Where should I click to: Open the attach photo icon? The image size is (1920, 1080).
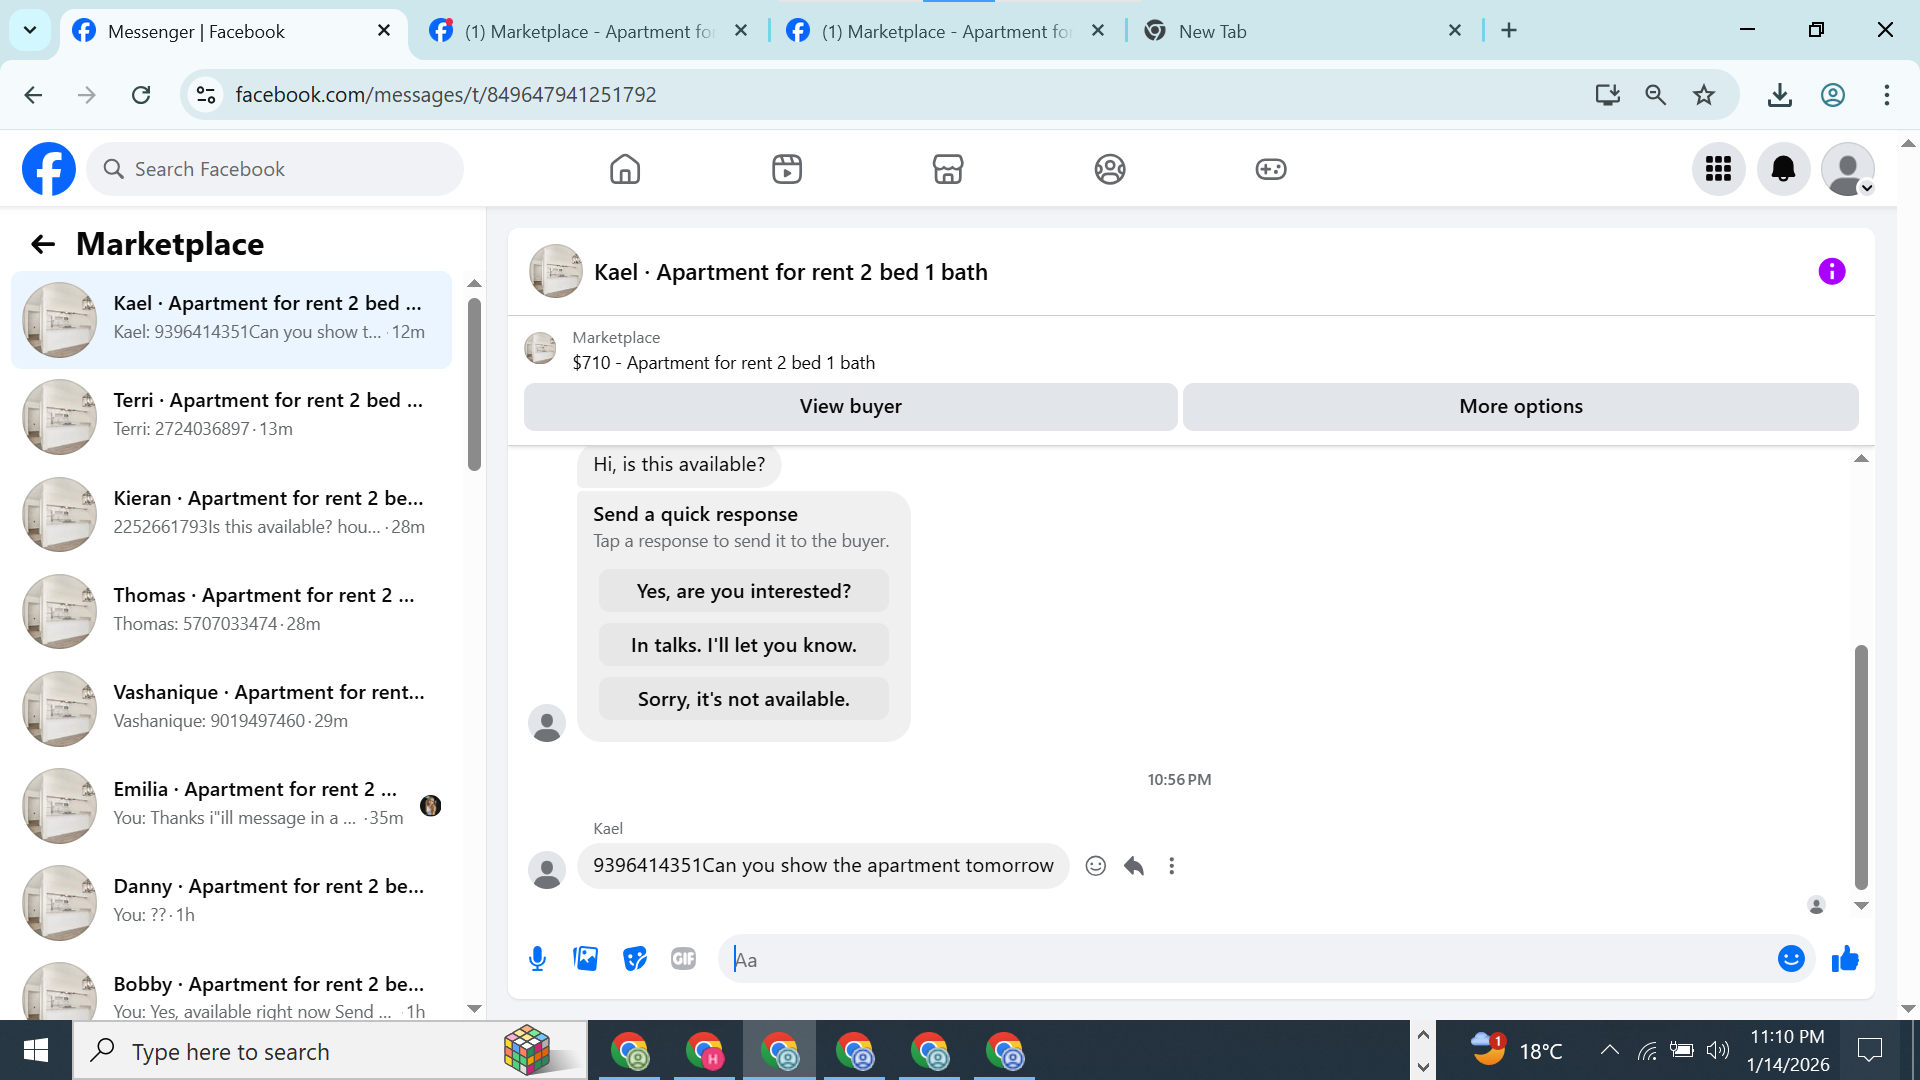(x=586, y=959)
